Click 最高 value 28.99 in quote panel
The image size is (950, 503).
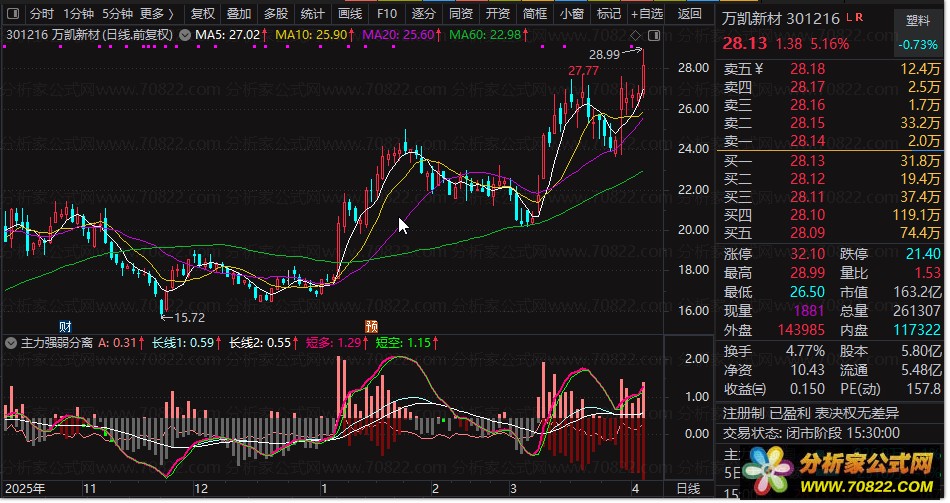point(808,273)
